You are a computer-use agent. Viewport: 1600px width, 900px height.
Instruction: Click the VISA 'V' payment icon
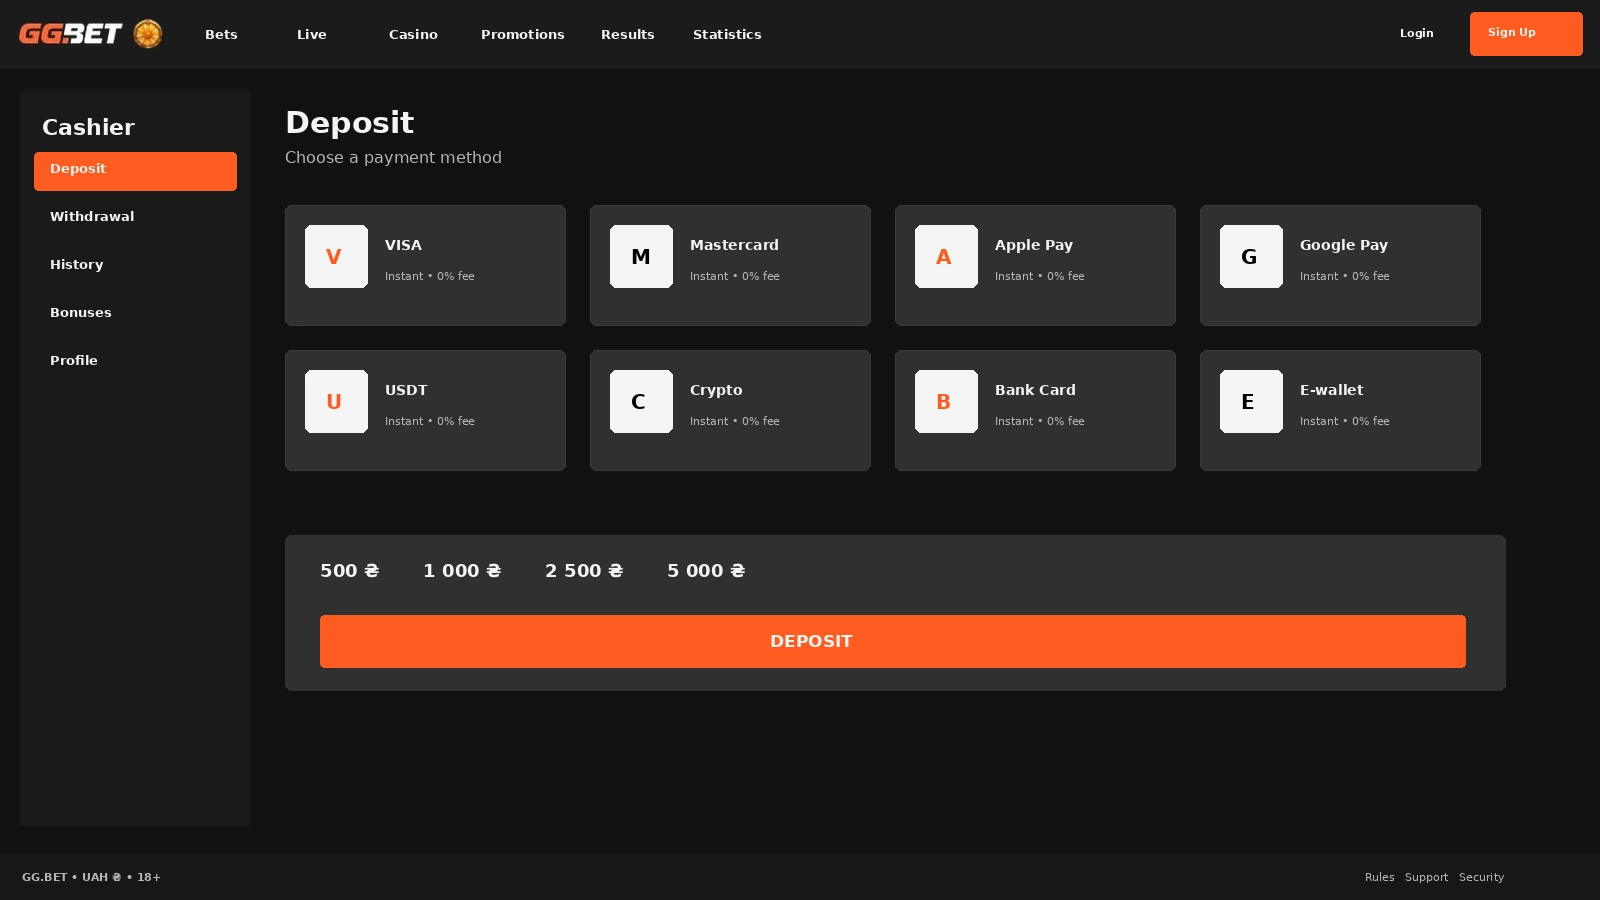[336, 257]
